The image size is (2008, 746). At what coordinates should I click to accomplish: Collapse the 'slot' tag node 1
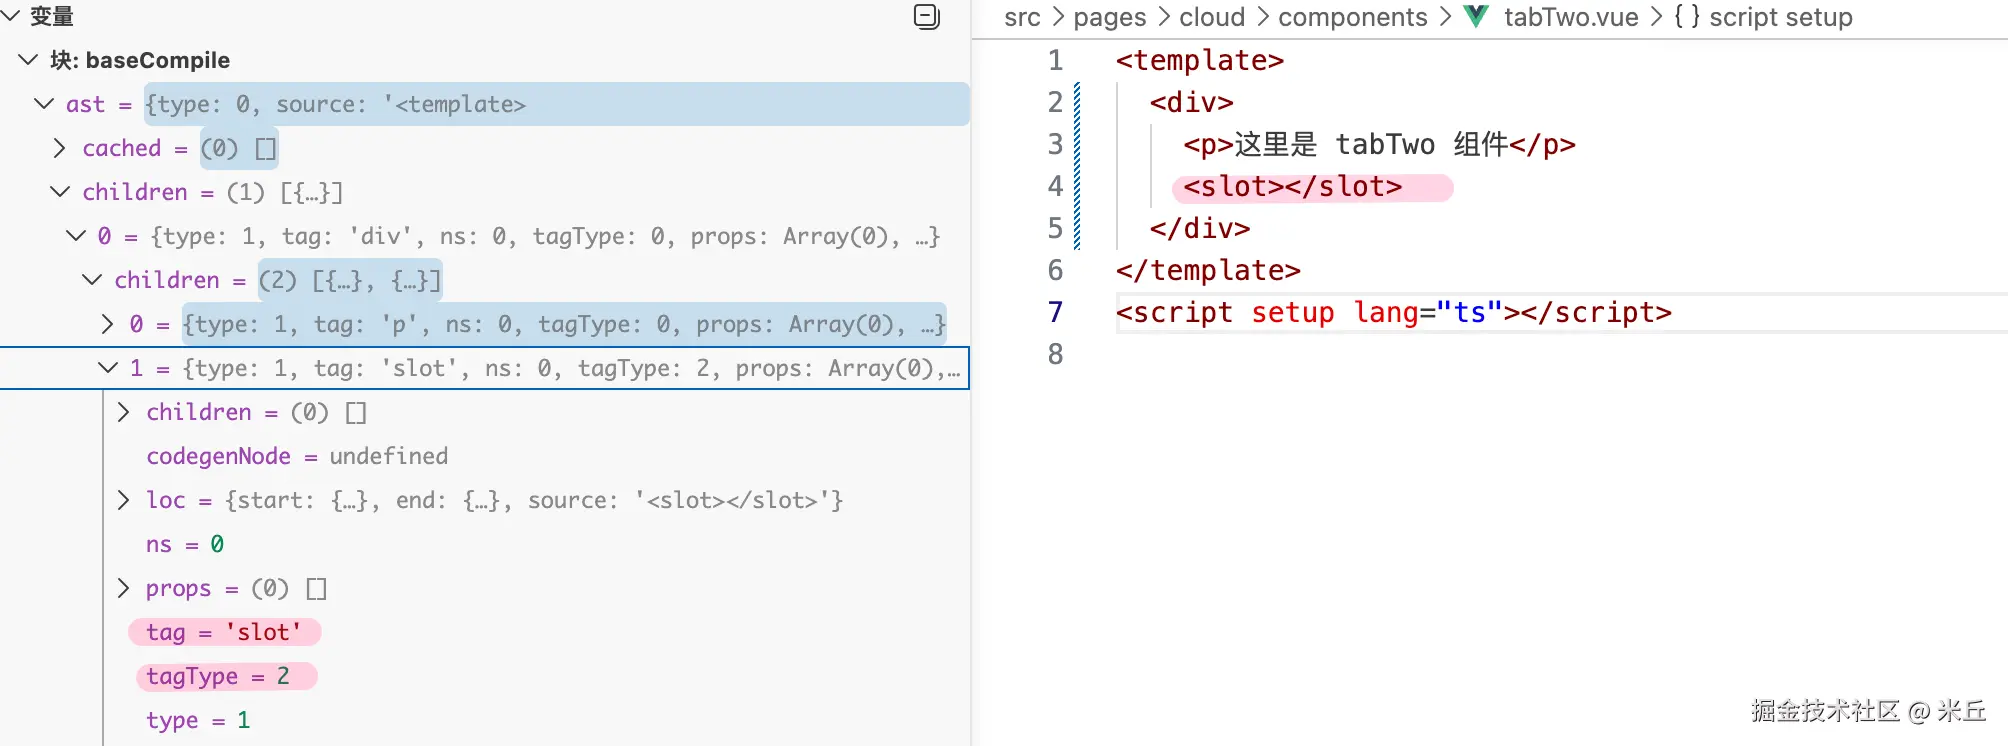coord(108,368)
